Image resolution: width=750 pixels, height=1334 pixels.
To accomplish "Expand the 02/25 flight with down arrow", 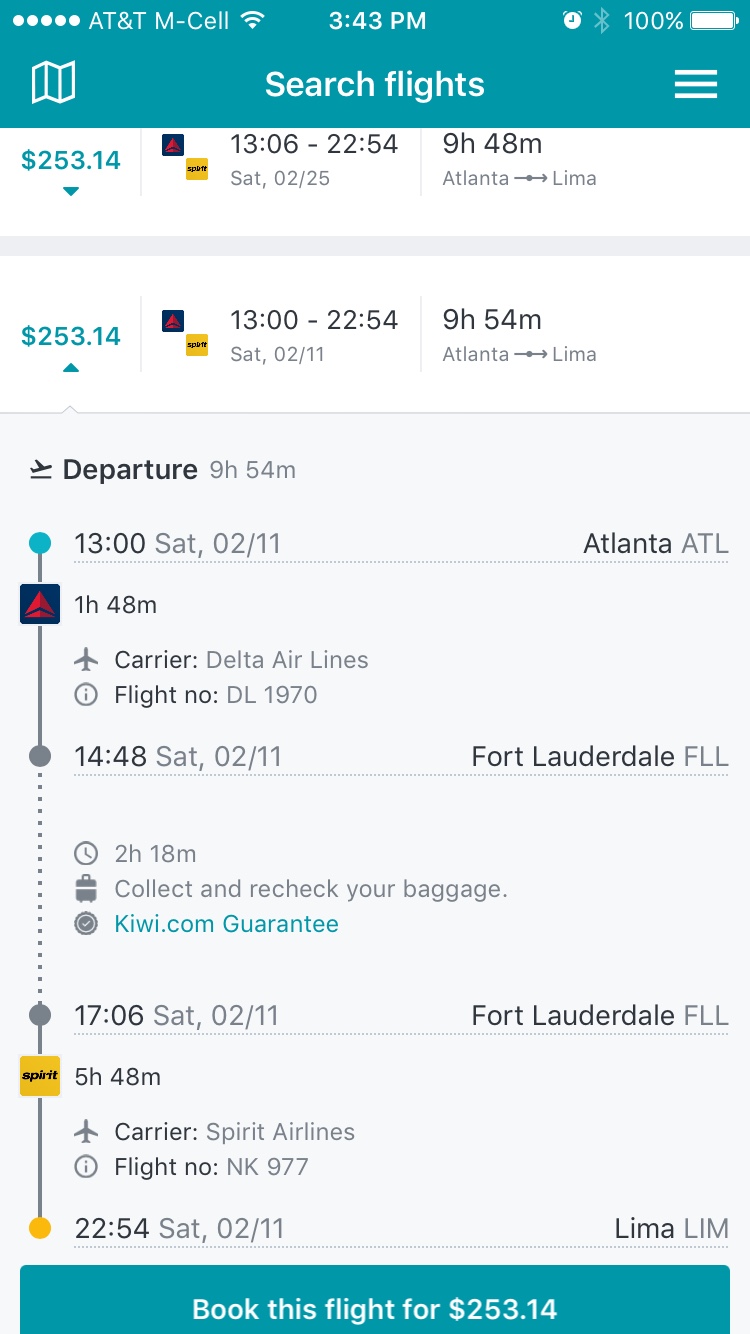I will [70, 191].
